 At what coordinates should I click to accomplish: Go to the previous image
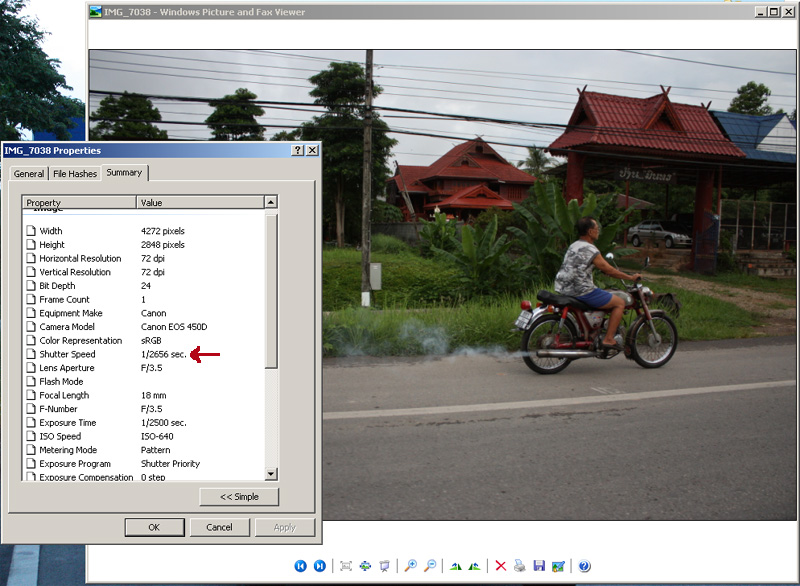[301, 566]
